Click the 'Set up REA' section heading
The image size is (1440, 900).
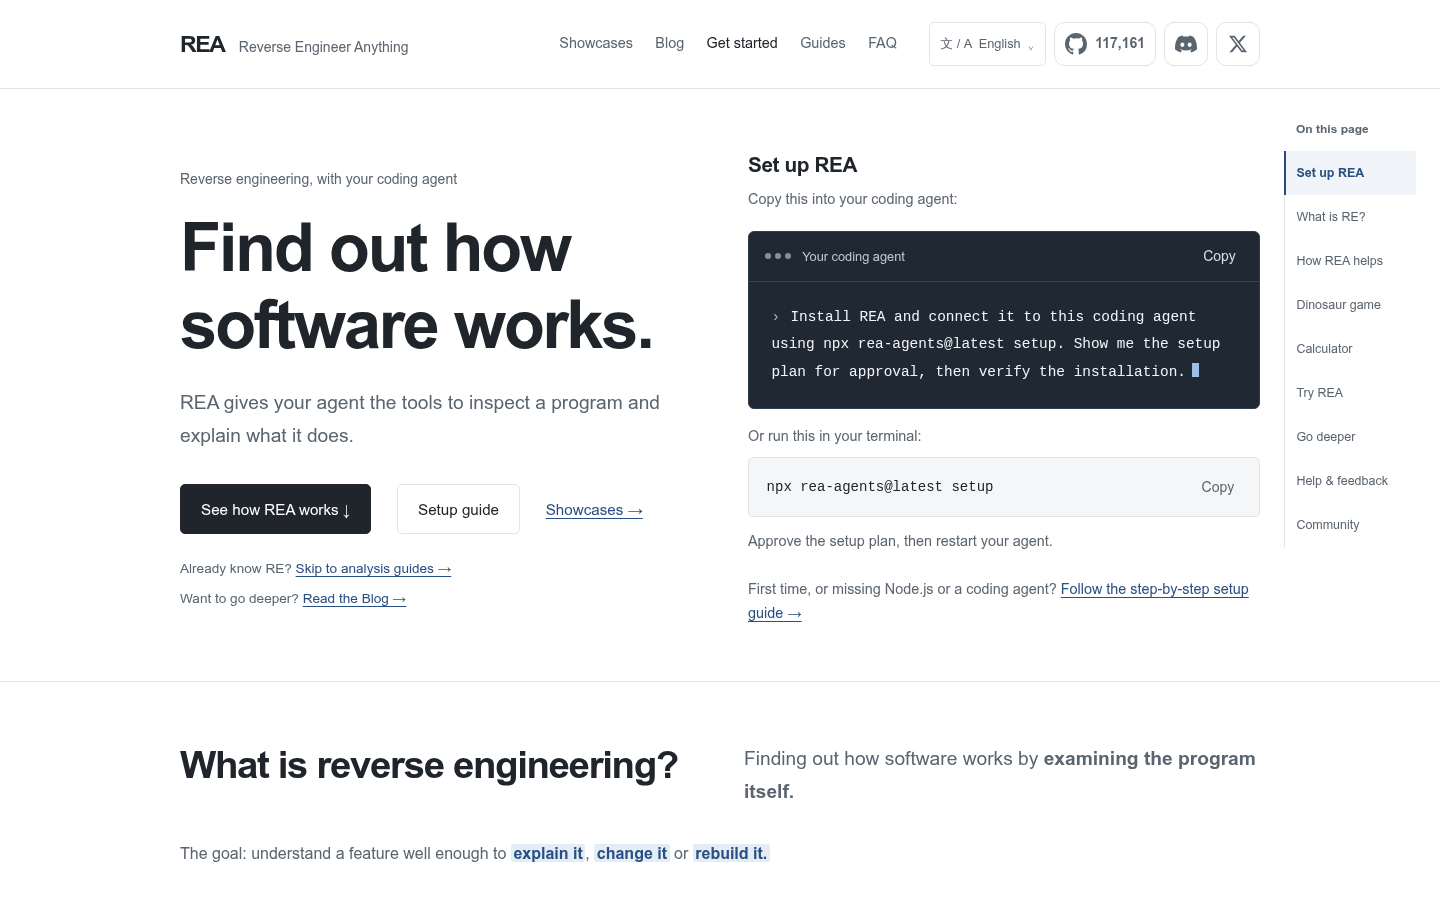coord(802,165)
